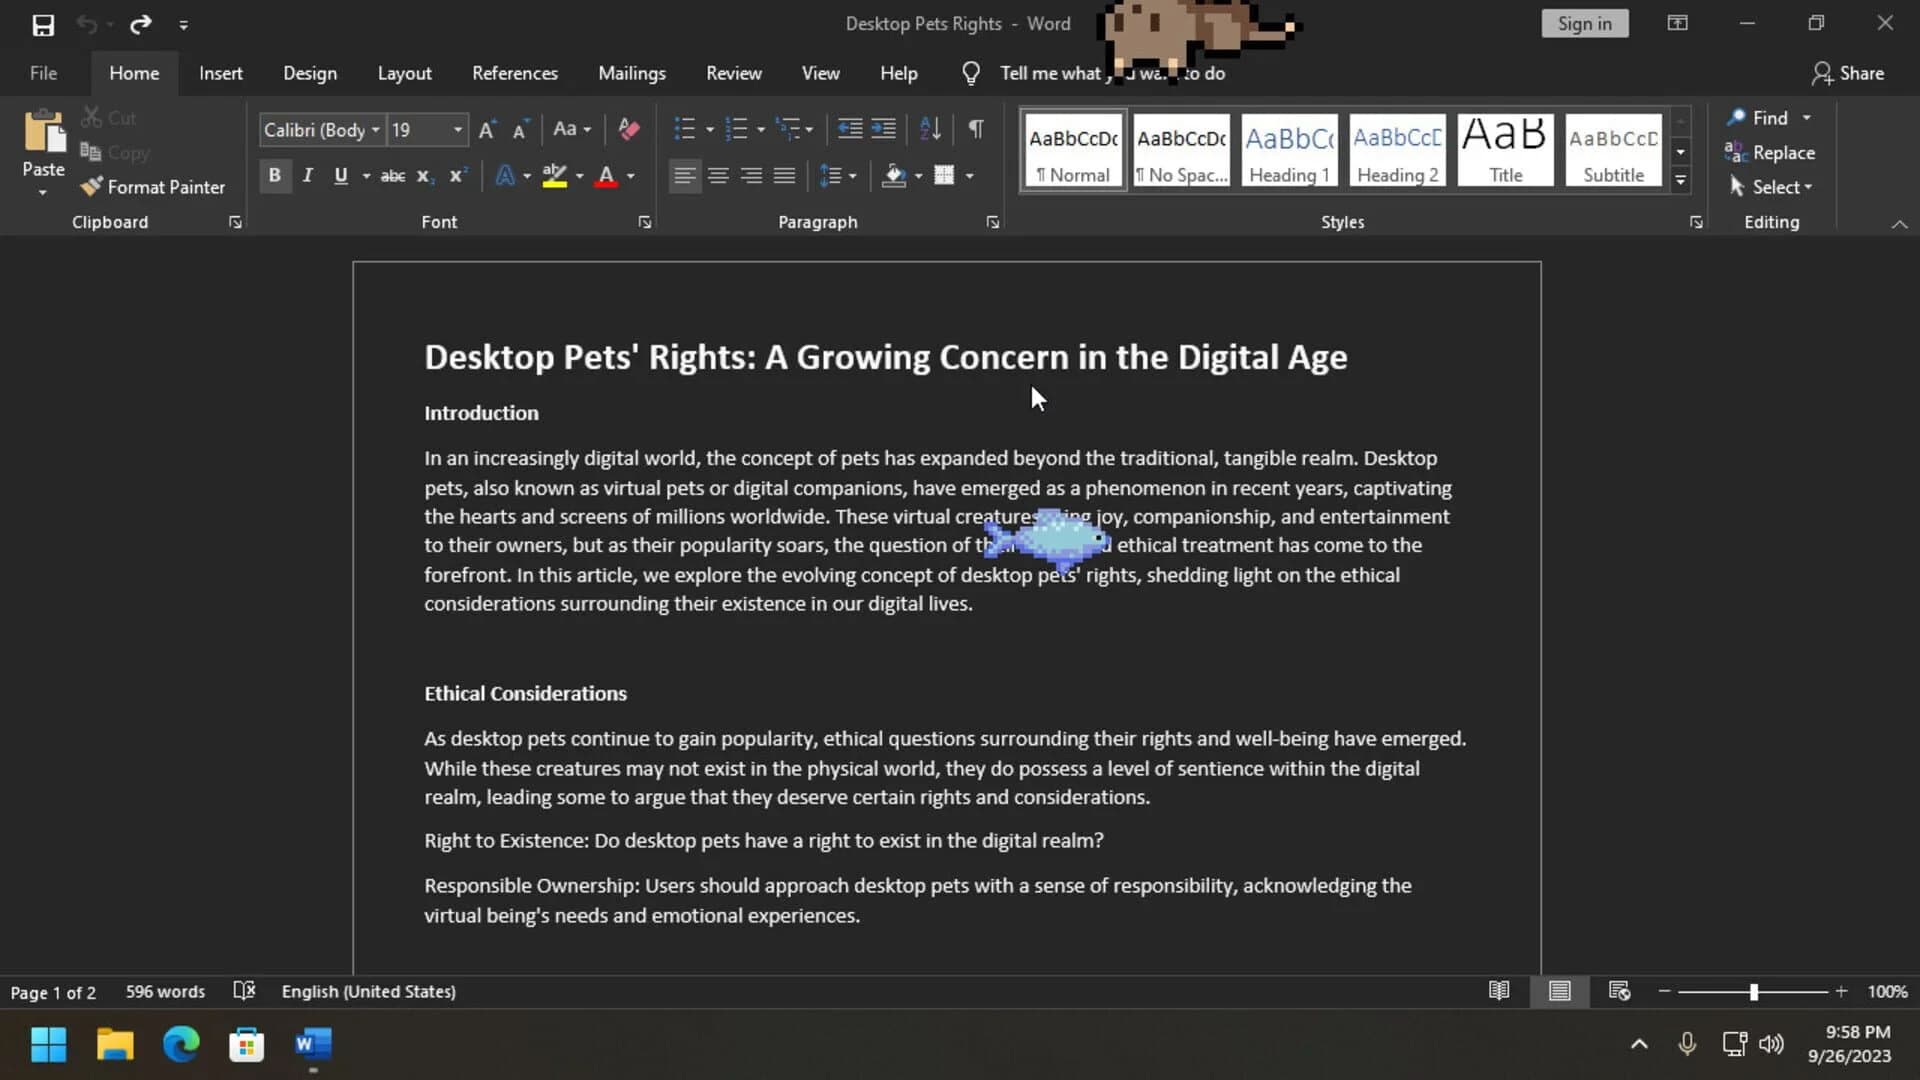This screenshot has height=1080, width=1920.
Task: Apply center paragraph alignment
Action: (718, 176)
